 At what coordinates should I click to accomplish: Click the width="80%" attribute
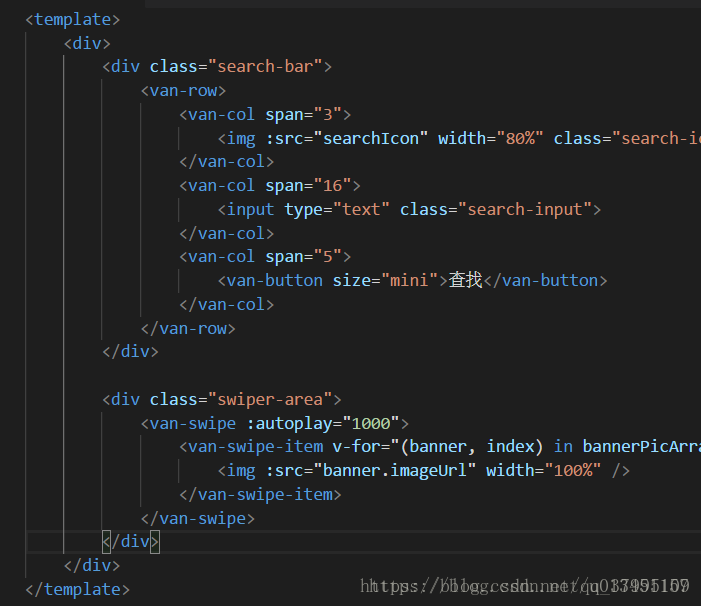(x=490, y=139)
